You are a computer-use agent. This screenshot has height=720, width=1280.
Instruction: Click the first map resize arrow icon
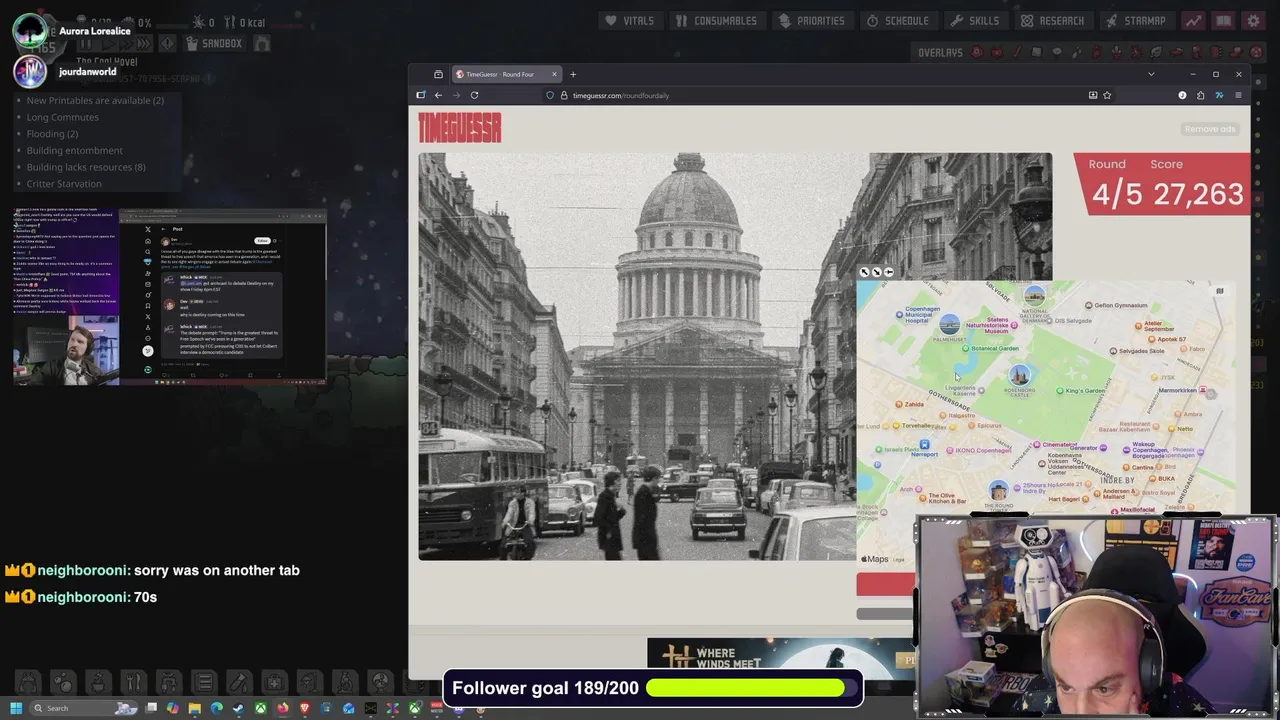coord(865,272)
